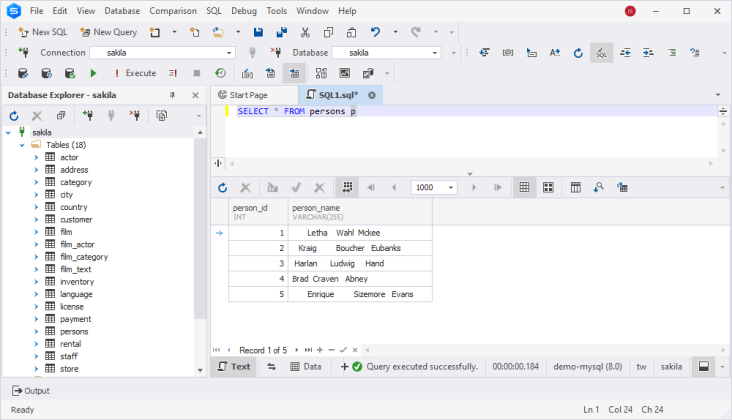The image size is (732, 420).
Task: Refresh the Database Explorer tree
Action: [14, 116]
